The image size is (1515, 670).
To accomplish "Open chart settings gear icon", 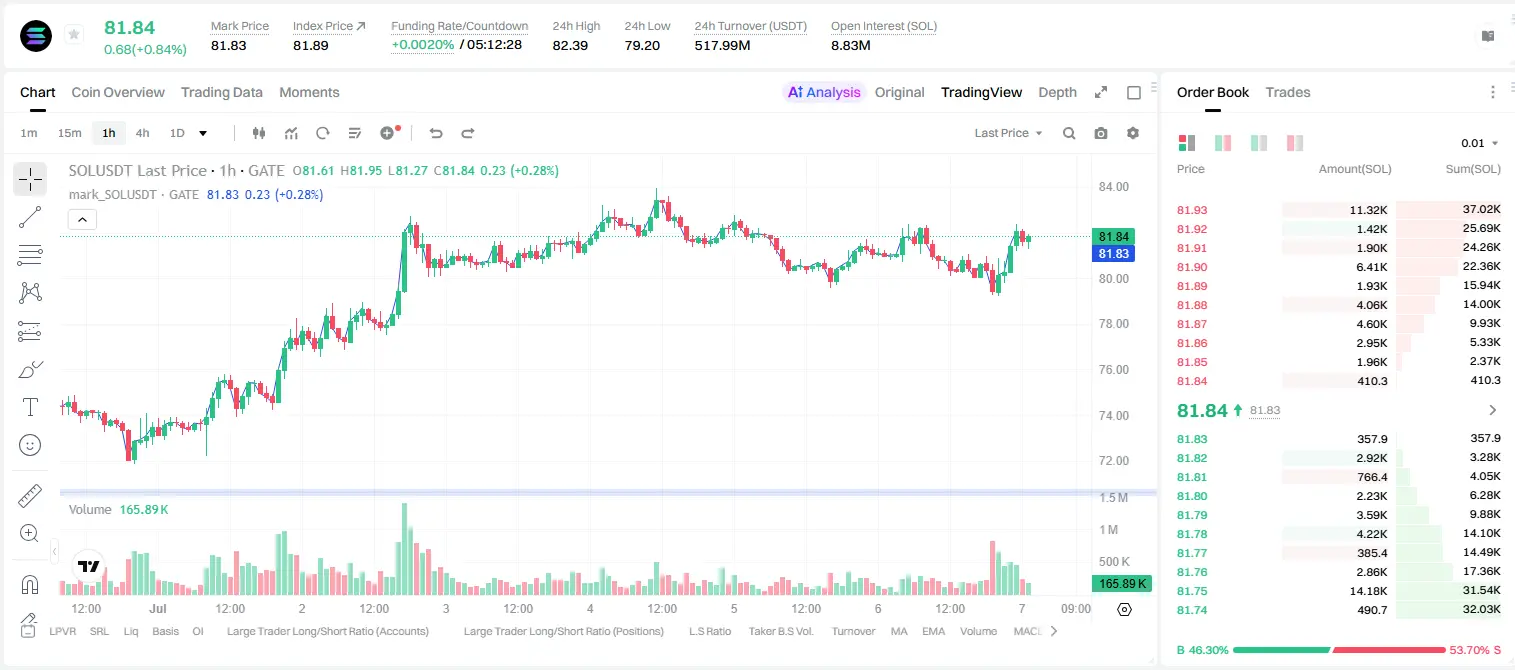I will [x=1133, y=133].
